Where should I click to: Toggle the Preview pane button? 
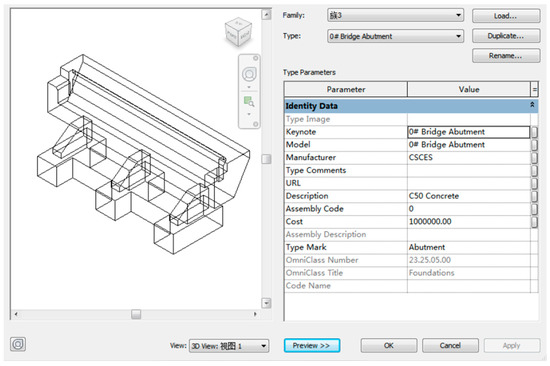[311, 345]
